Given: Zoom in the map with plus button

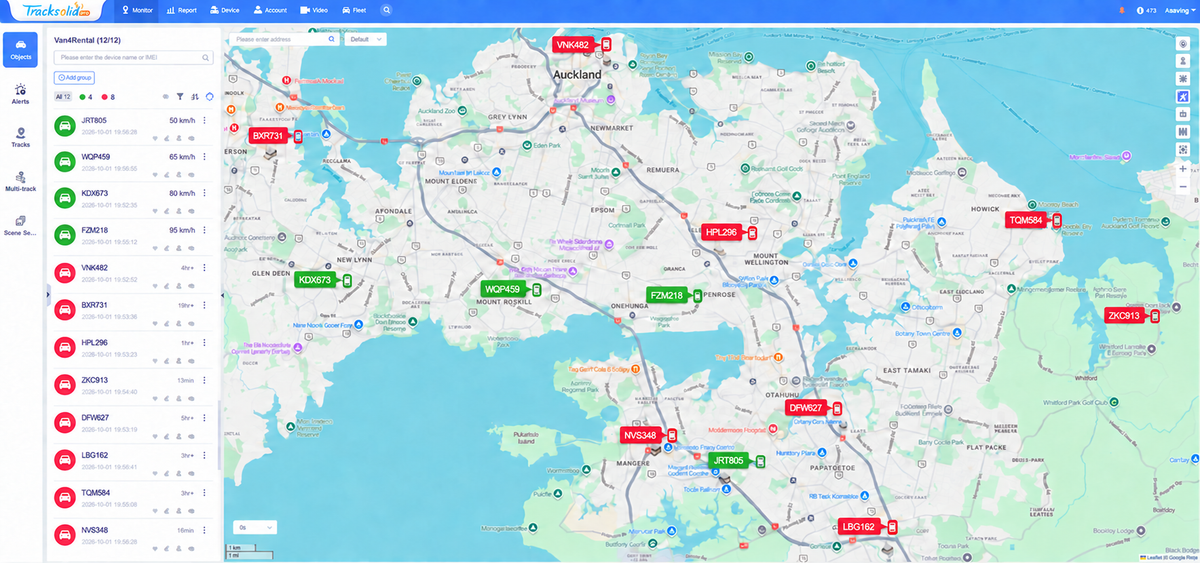Looking at the screenshot, I should point(1183,170).
